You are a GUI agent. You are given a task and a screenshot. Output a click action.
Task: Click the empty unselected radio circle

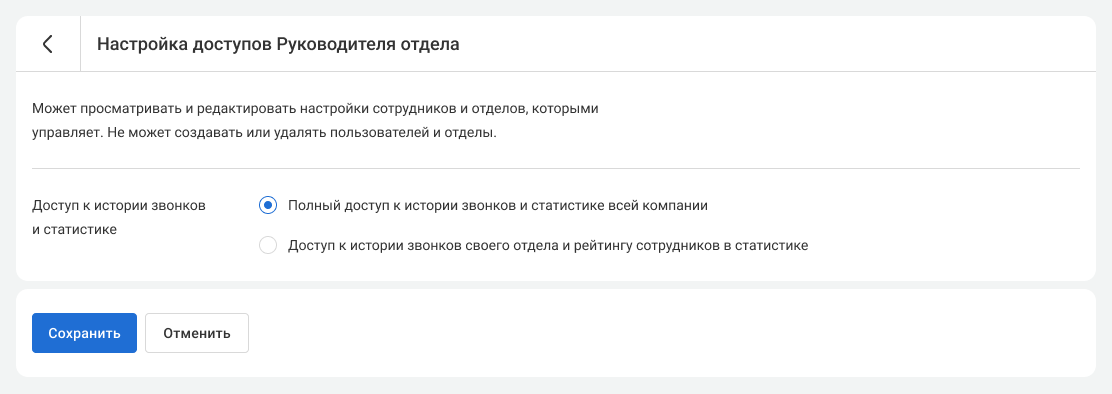[267, 246]
